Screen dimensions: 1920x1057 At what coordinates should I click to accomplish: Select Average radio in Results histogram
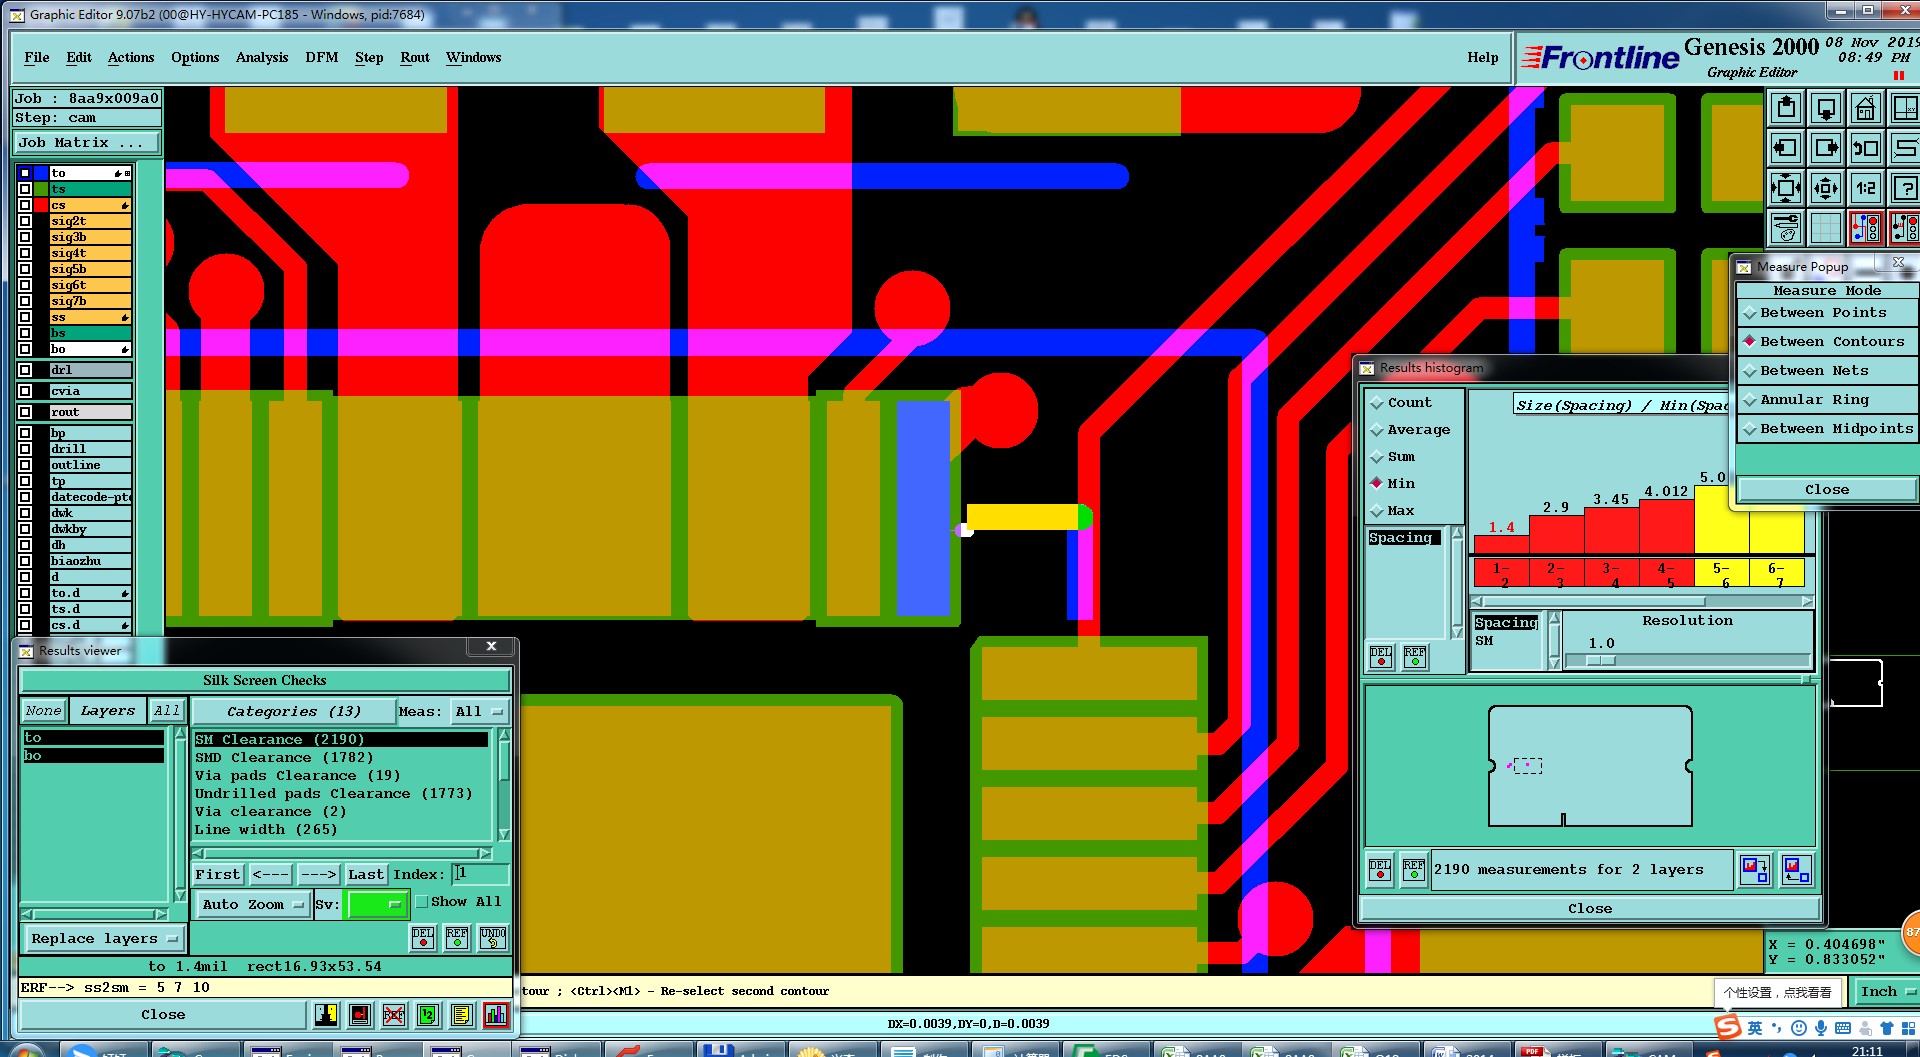point(1410,430)
